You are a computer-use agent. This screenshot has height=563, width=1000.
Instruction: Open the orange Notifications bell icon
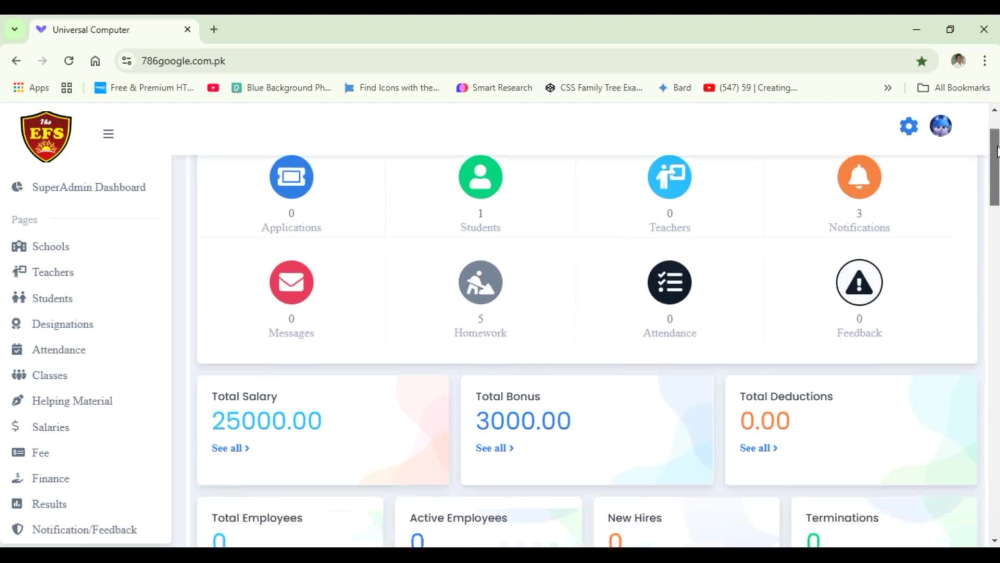point(859,177)
